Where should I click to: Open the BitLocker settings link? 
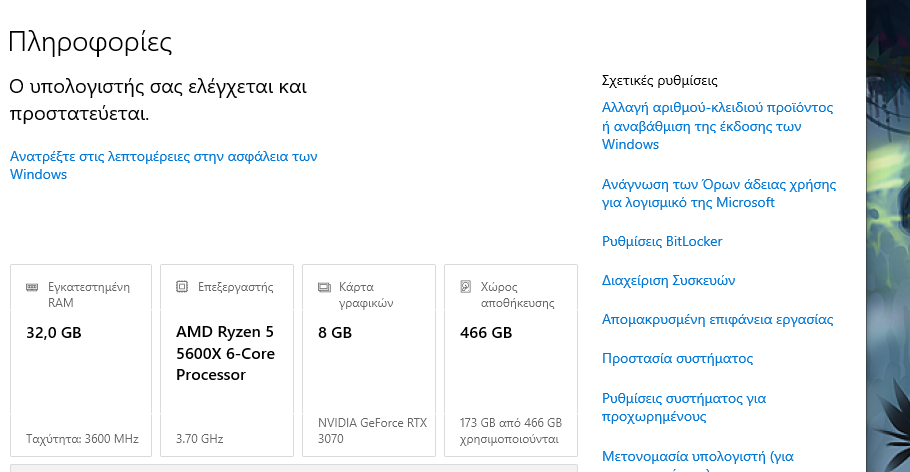pos(662,242)
